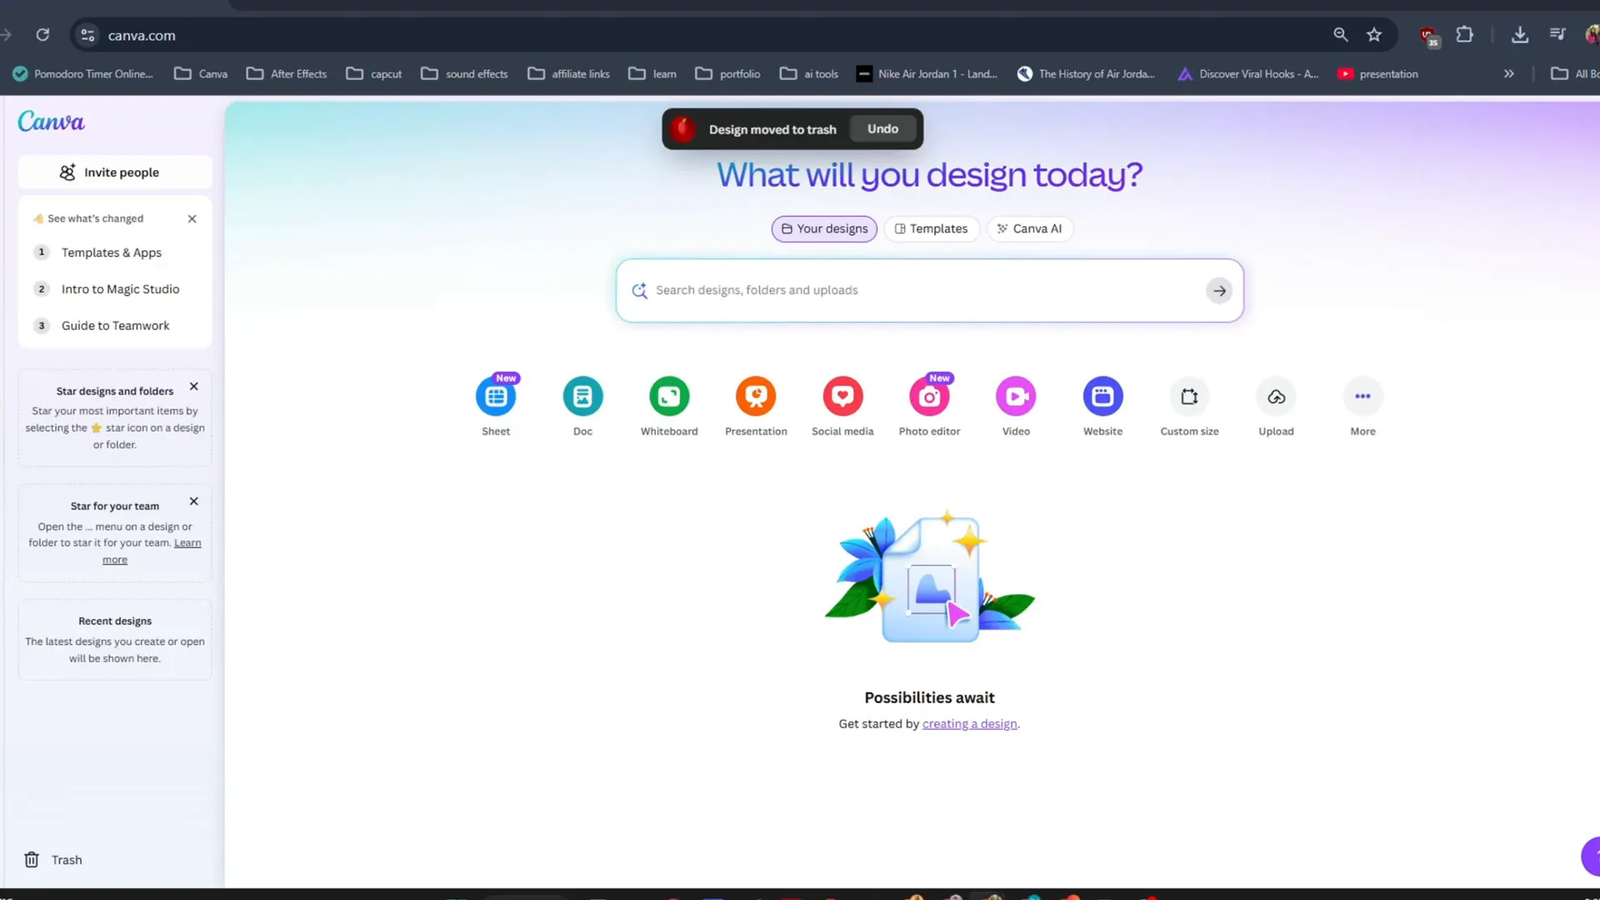Open the browser media control icon

tap(1558, 35)
